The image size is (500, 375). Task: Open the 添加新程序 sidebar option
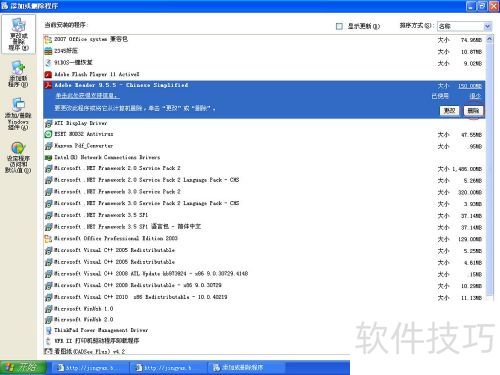(x=18, y=74)
